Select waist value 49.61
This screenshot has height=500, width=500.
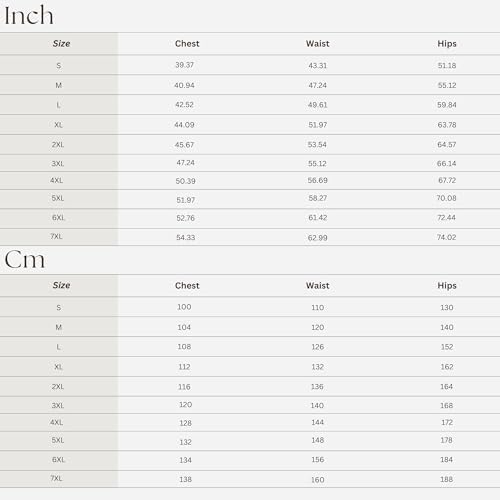pos(317,105)
